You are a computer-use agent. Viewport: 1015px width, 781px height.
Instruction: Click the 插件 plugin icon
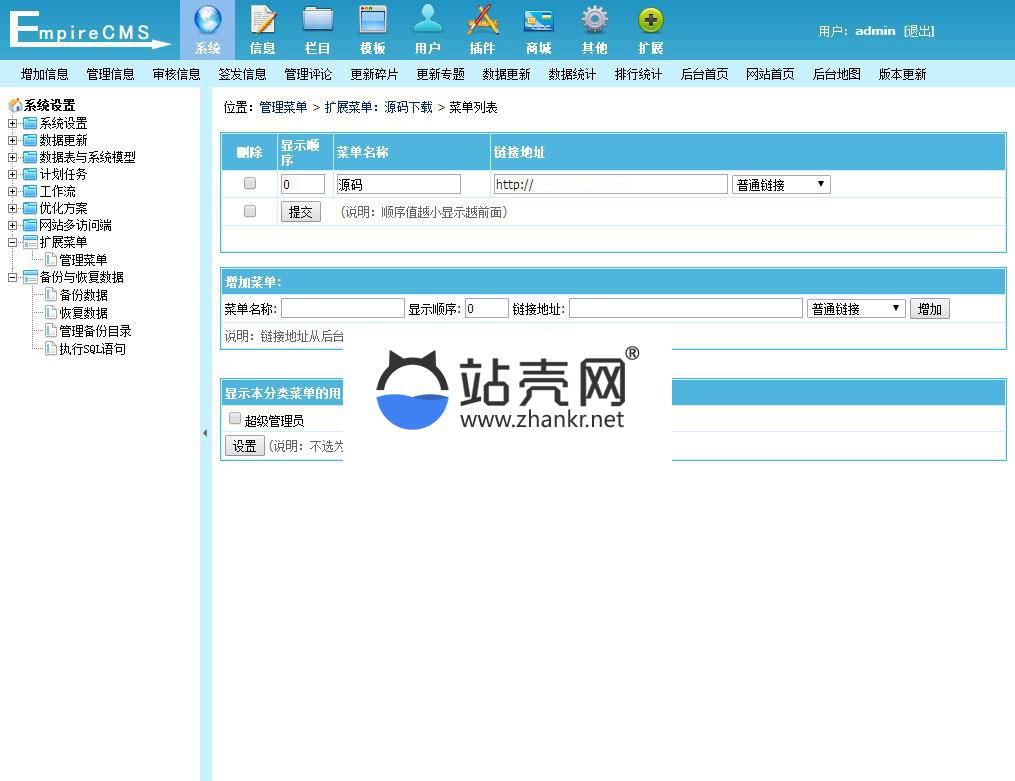(483, 21)
